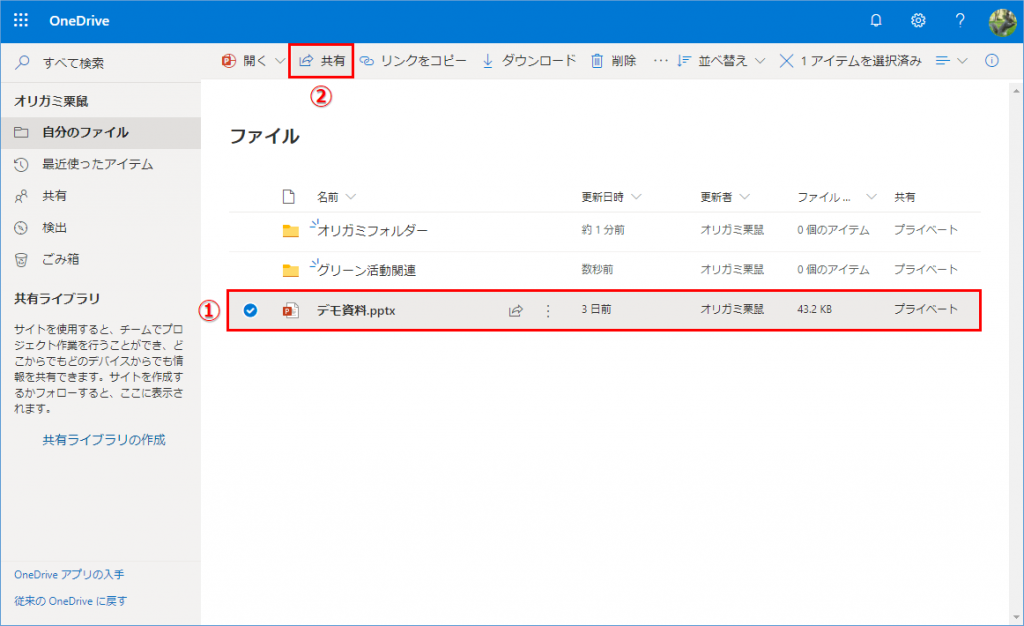Open the user profile picture
This screenshot has width=1024, height=626.
(x=1001, y=22)
